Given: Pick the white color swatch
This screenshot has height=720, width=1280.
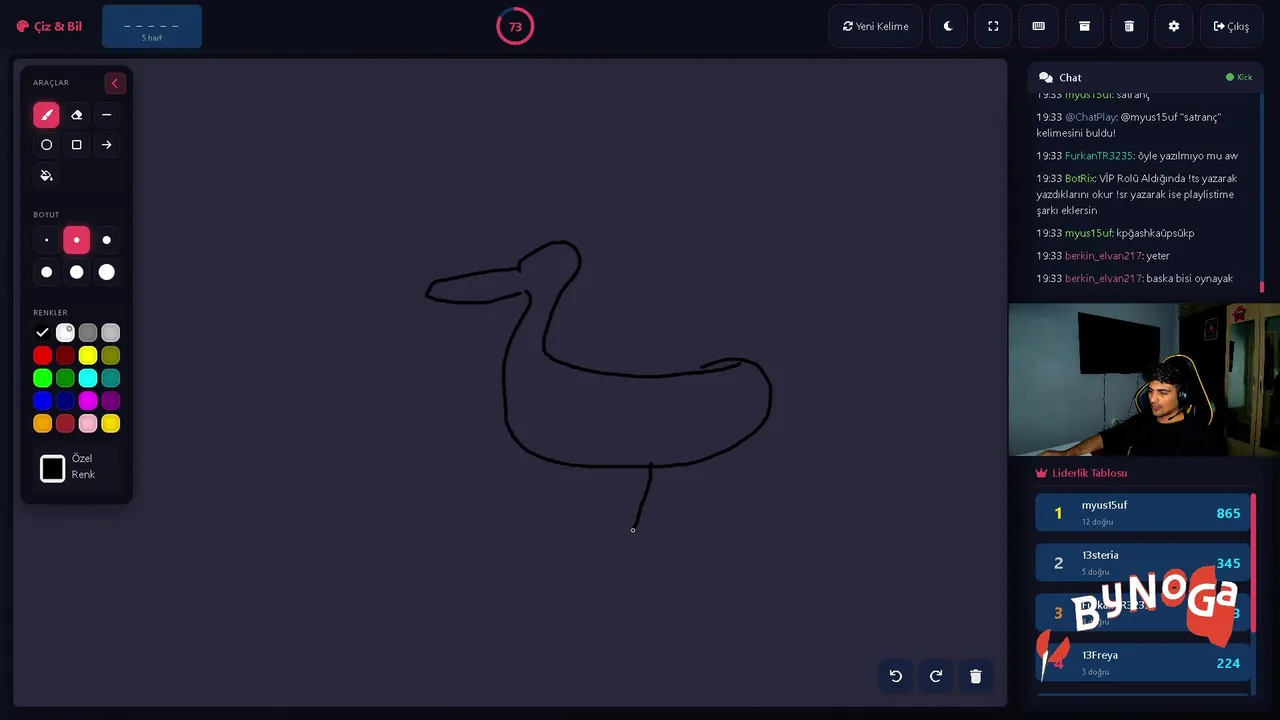Looking at the screenshot, I should tap(65, 333).
